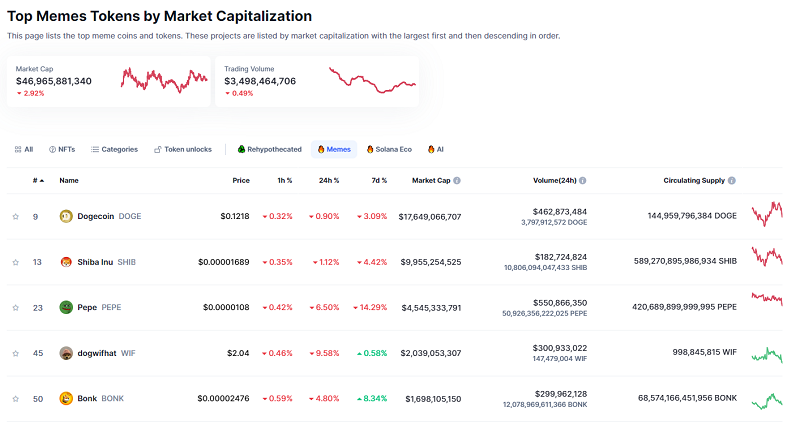Switch to the Solana Eco tab
This screenshot has width=800, height=425.
click(x=389, y=149)
